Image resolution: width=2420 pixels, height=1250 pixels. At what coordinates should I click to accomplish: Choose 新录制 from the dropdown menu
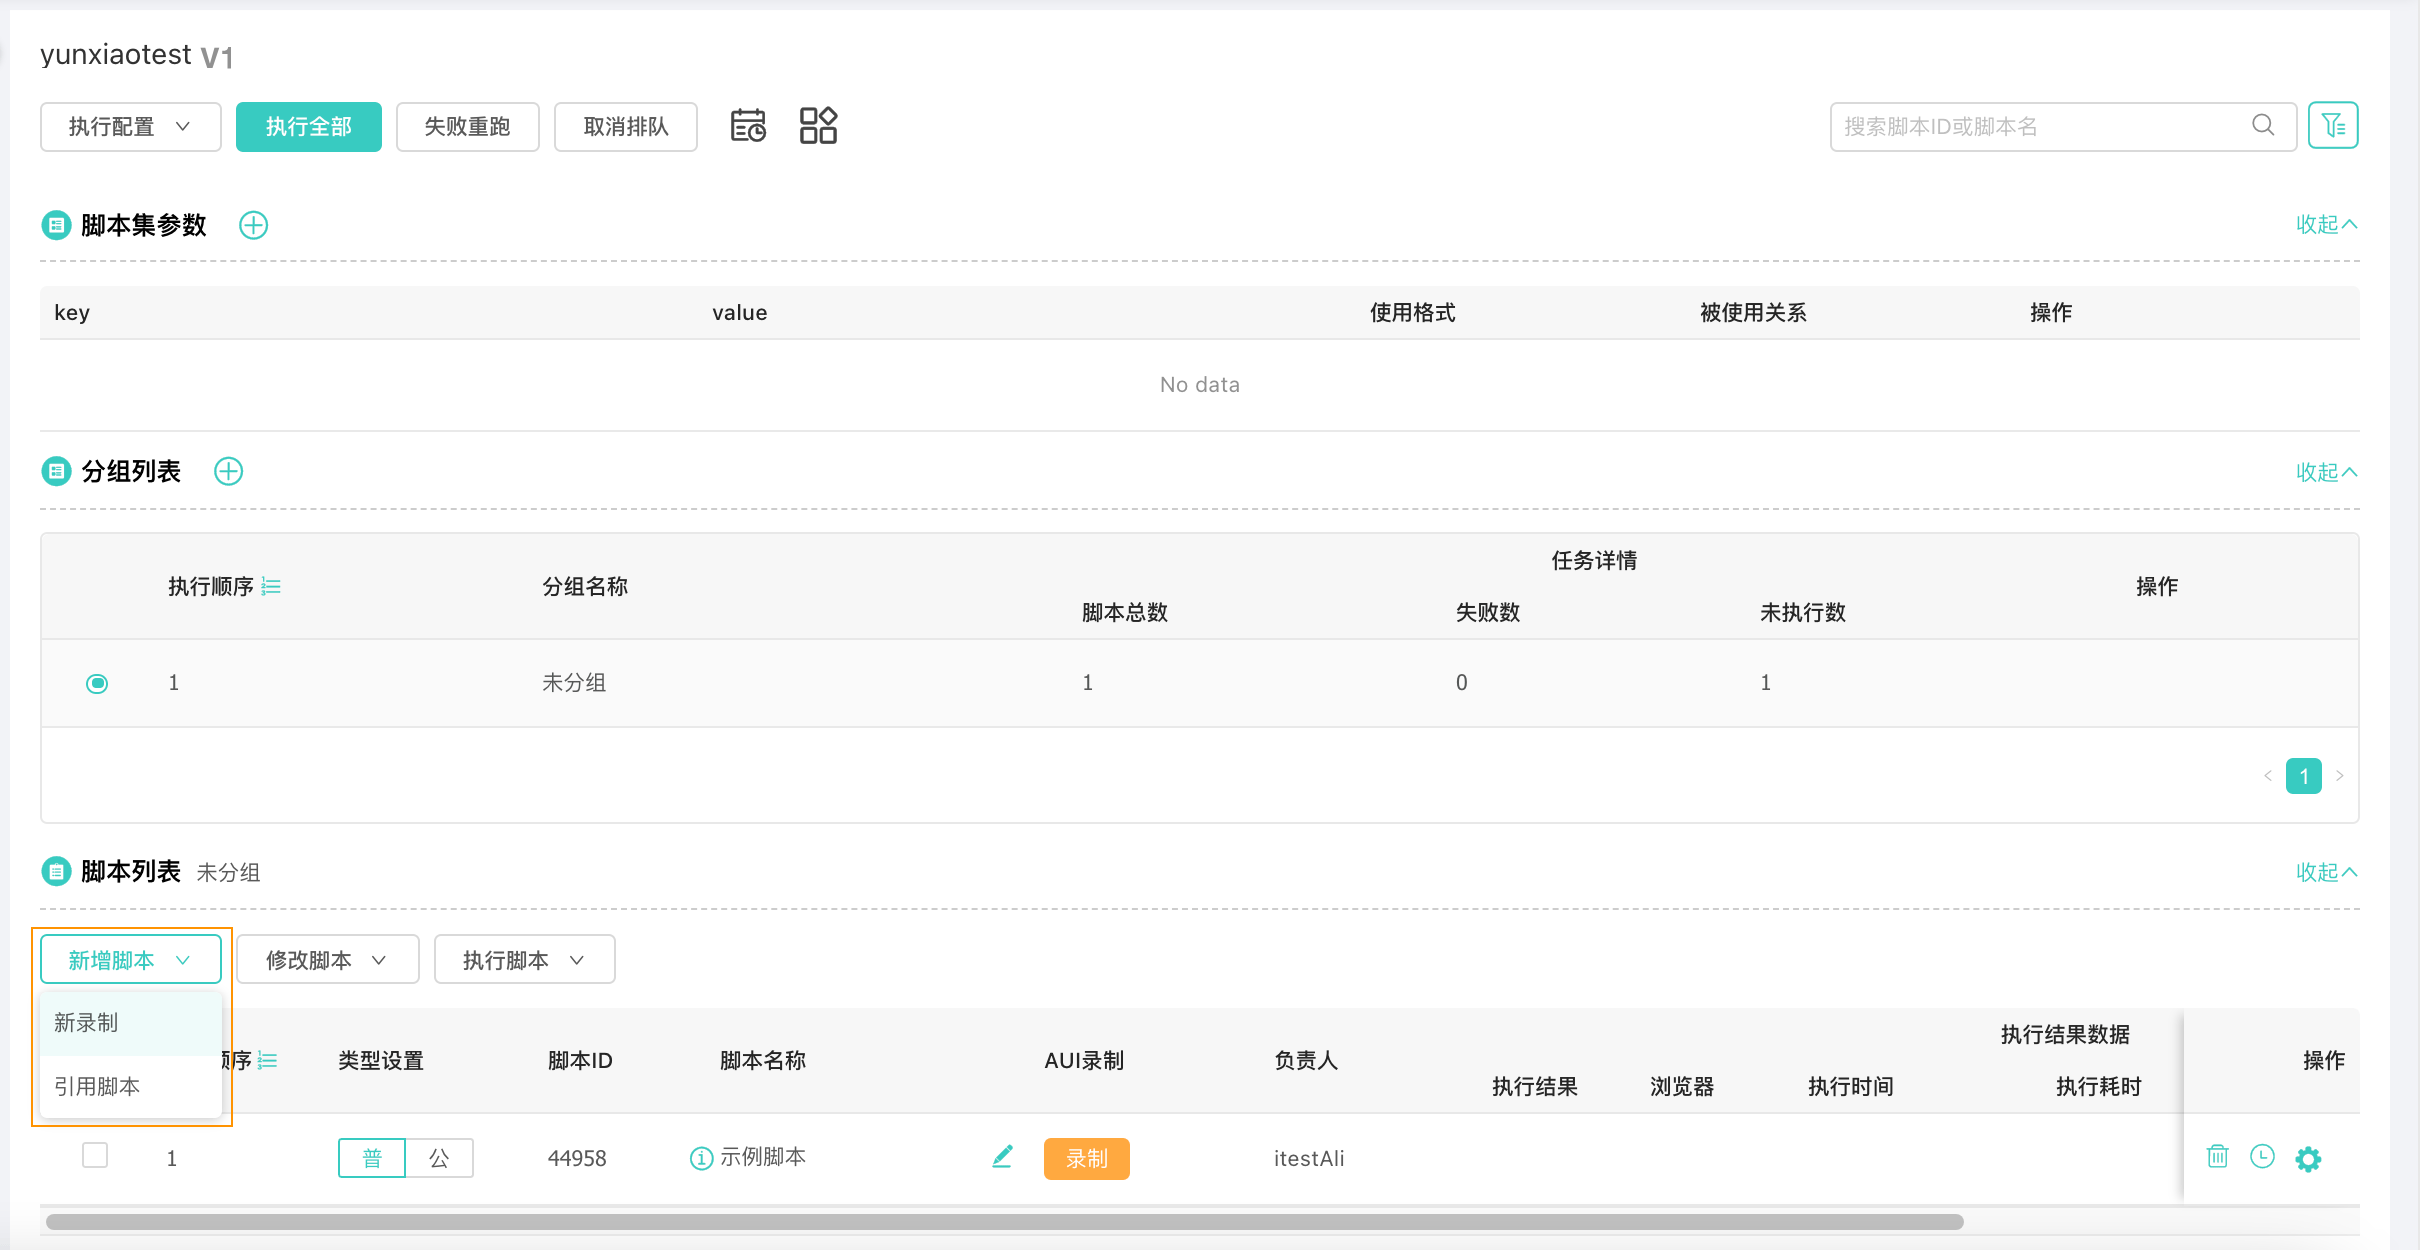pos(131,1023)
